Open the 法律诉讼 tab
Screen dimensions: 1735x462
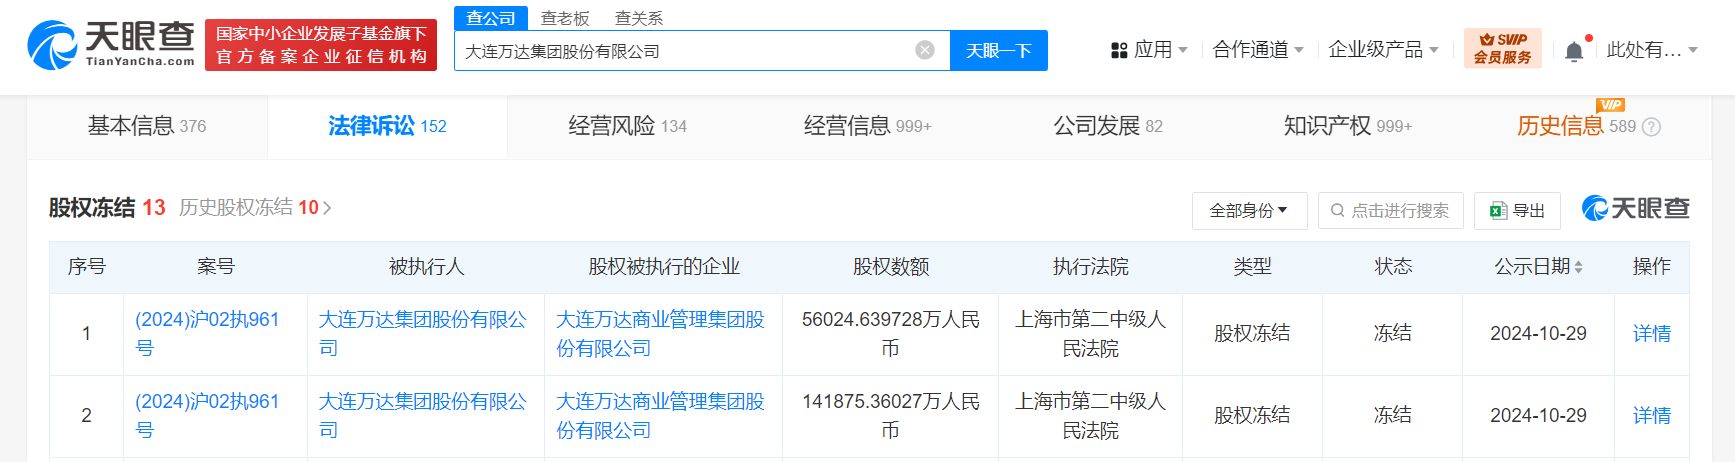coord(388,126)
